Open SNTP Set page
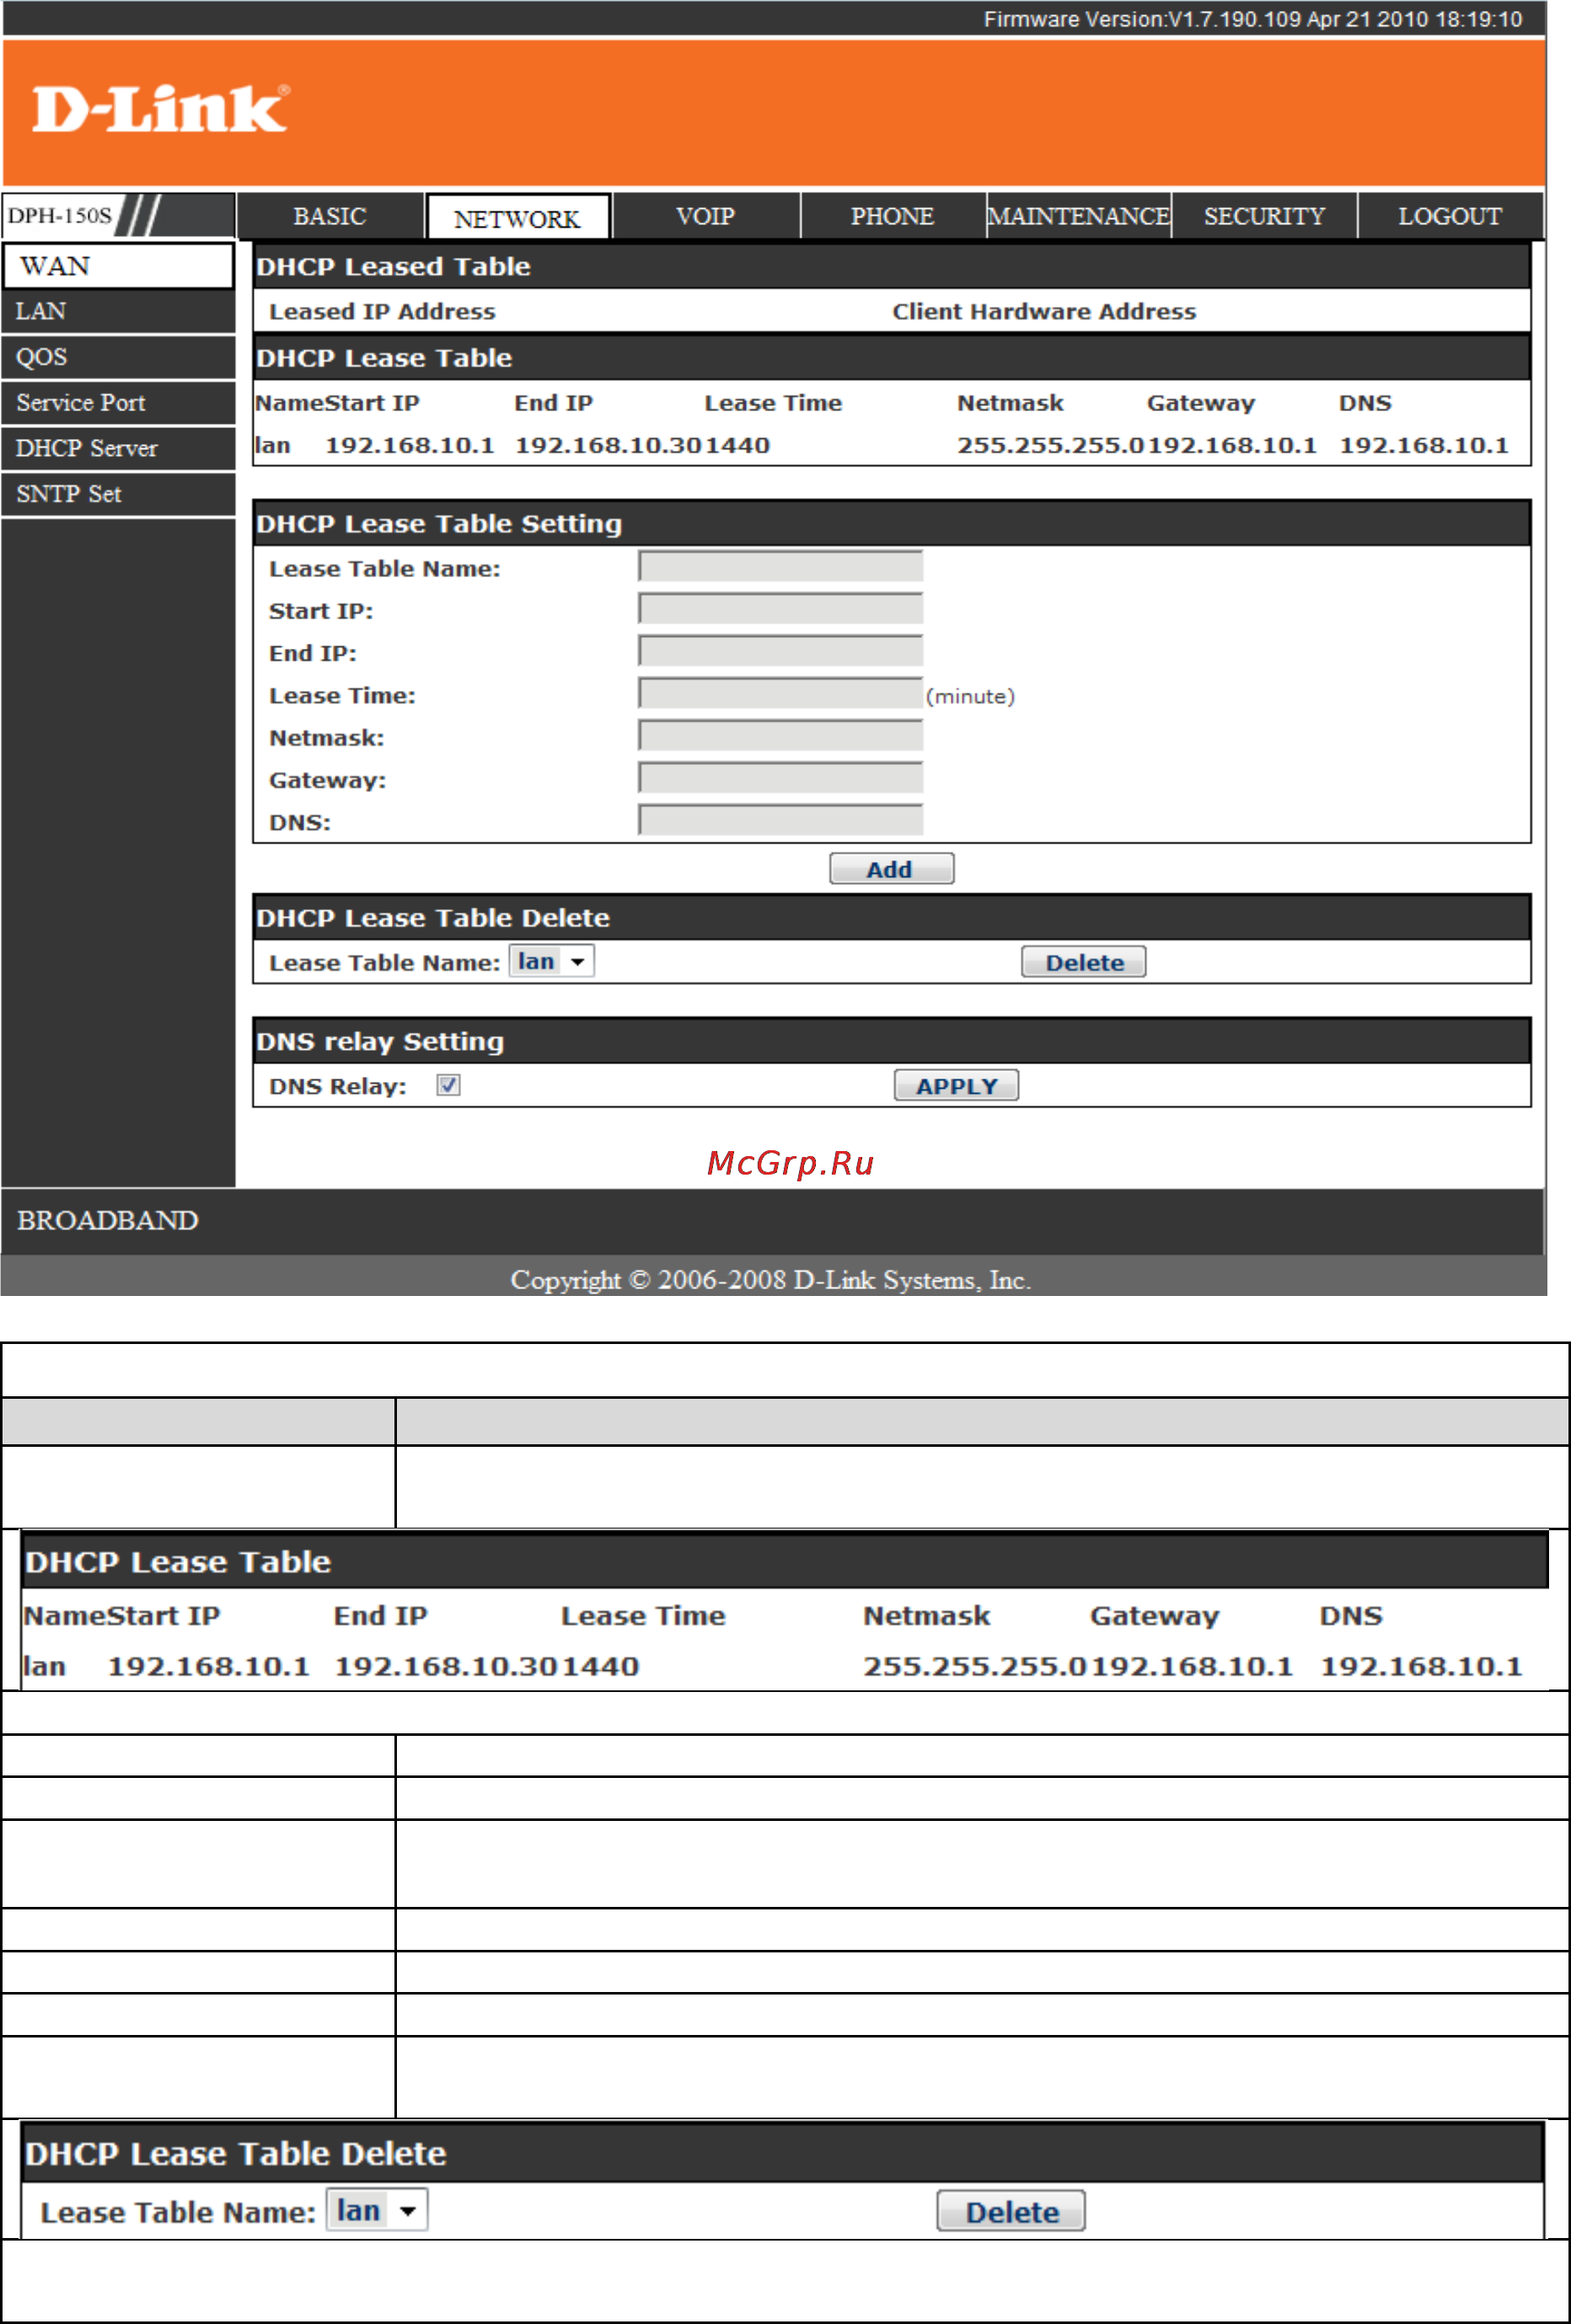The image size is (1571, 2324). 118,494
